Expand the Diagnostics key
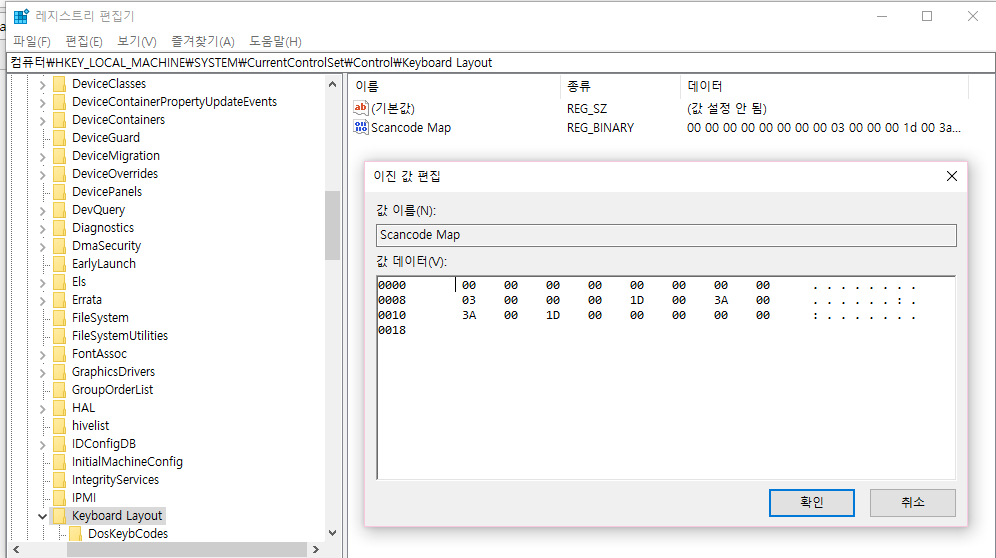Screen dimensions: 996x558 coord(43,228)
